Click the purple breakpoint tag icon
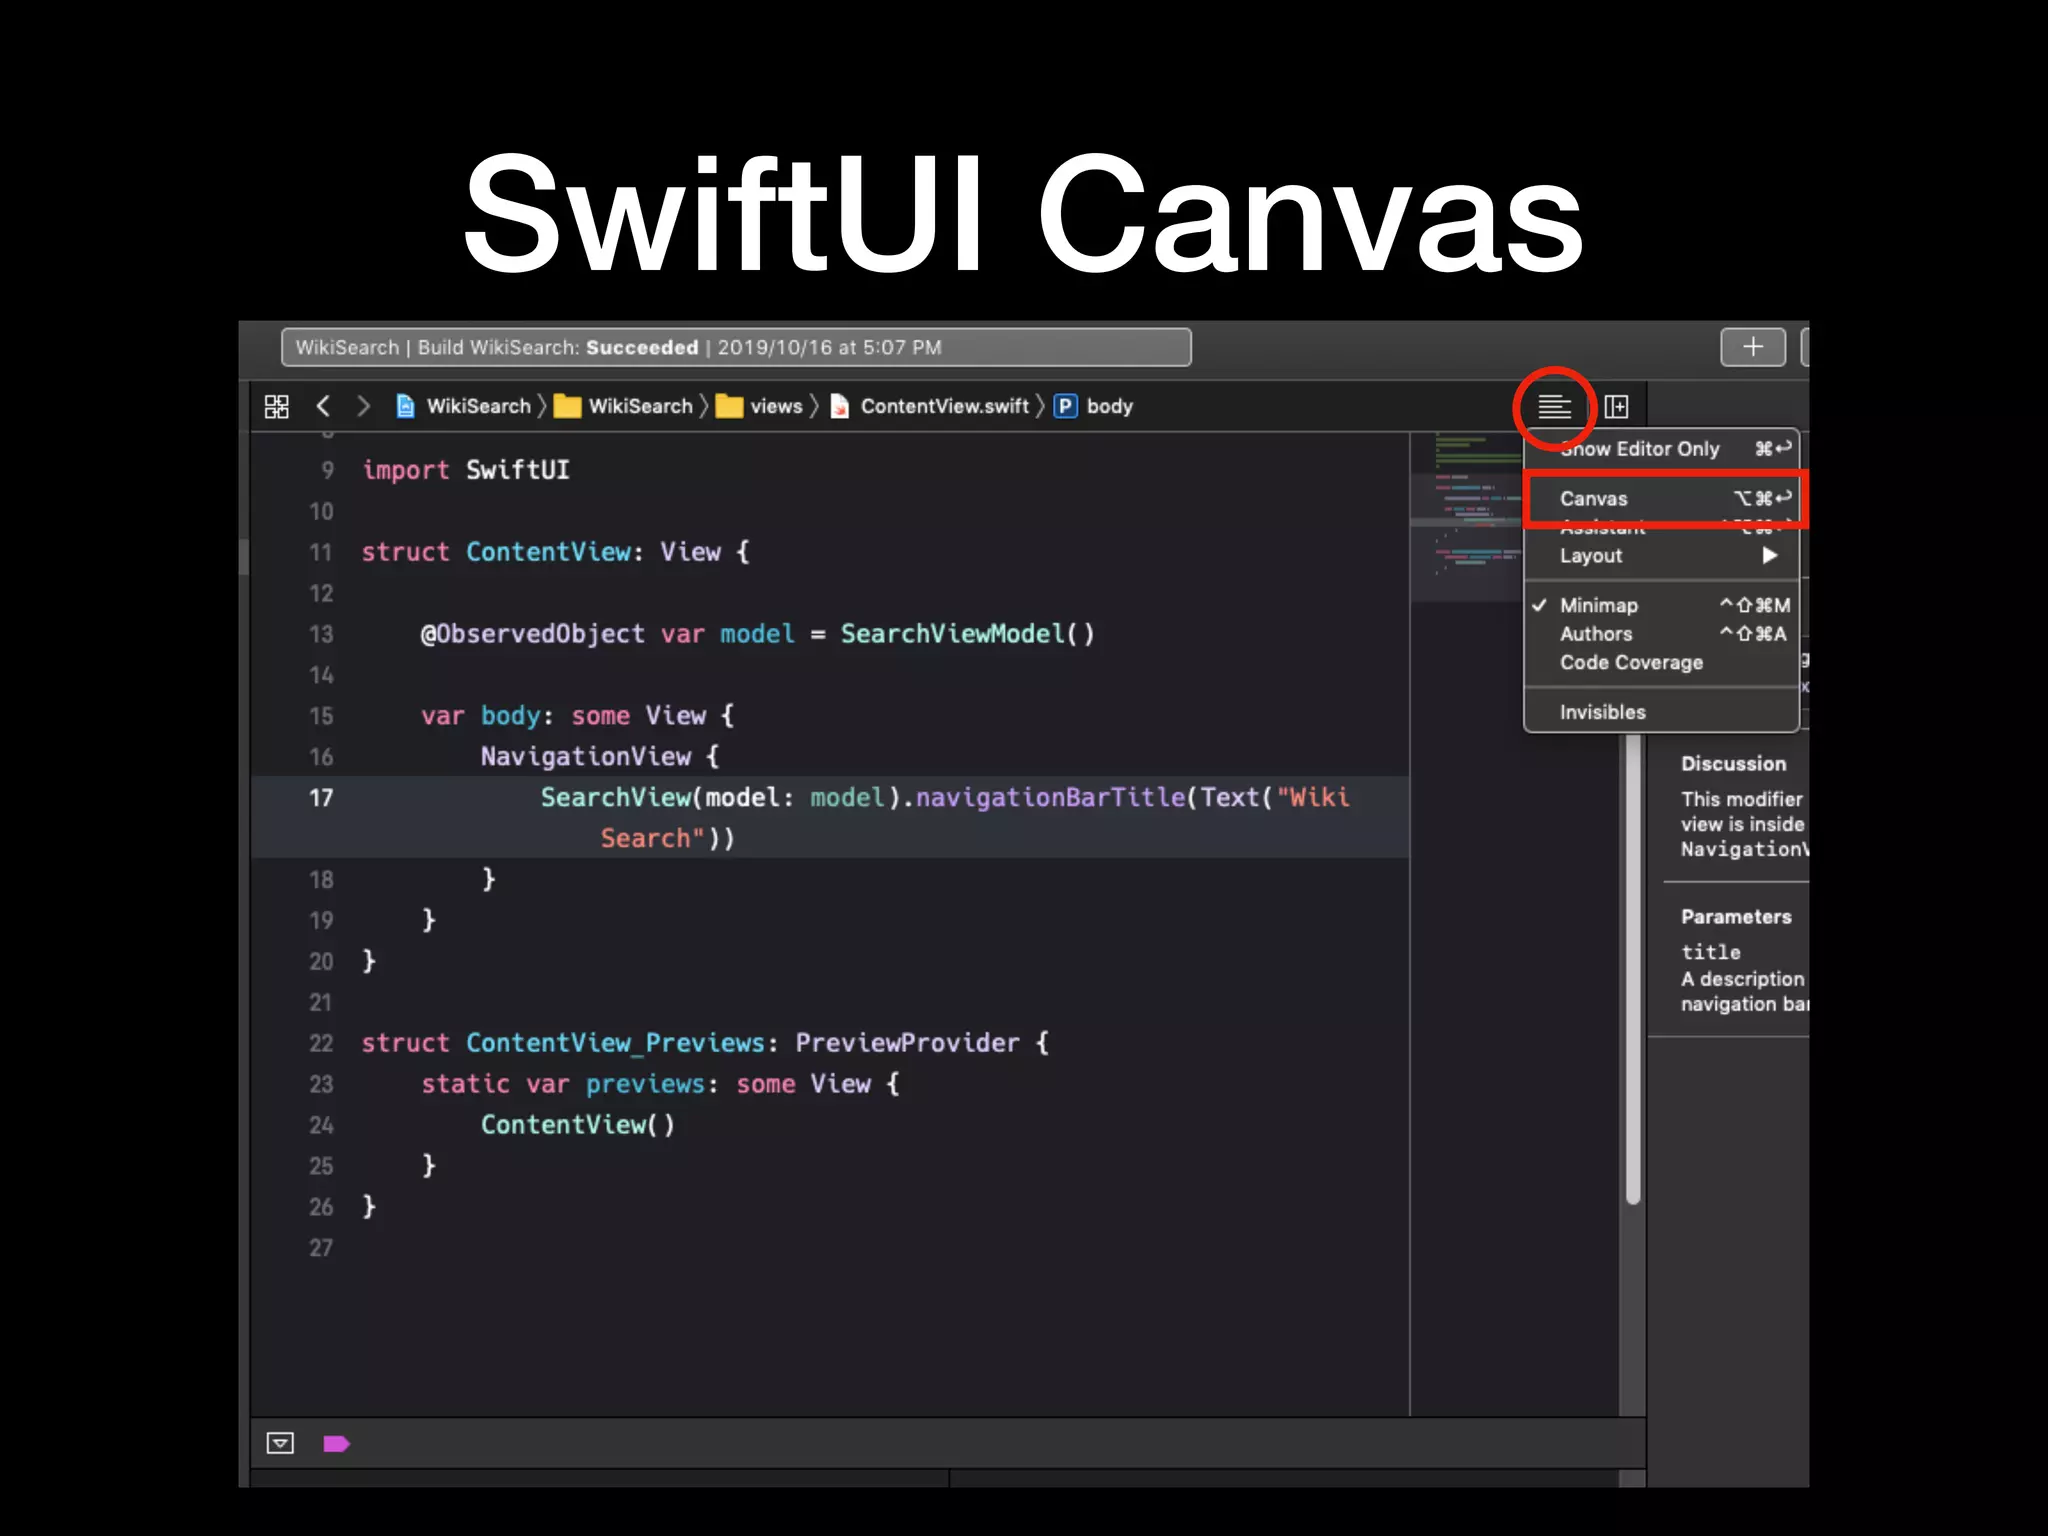Screen dimensions: 2048x1536 click(336, 1443)
